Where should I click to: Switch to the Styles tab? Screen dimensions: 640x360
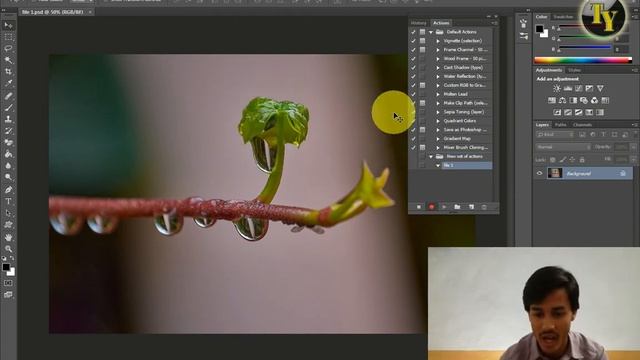[x=575, y=70]
